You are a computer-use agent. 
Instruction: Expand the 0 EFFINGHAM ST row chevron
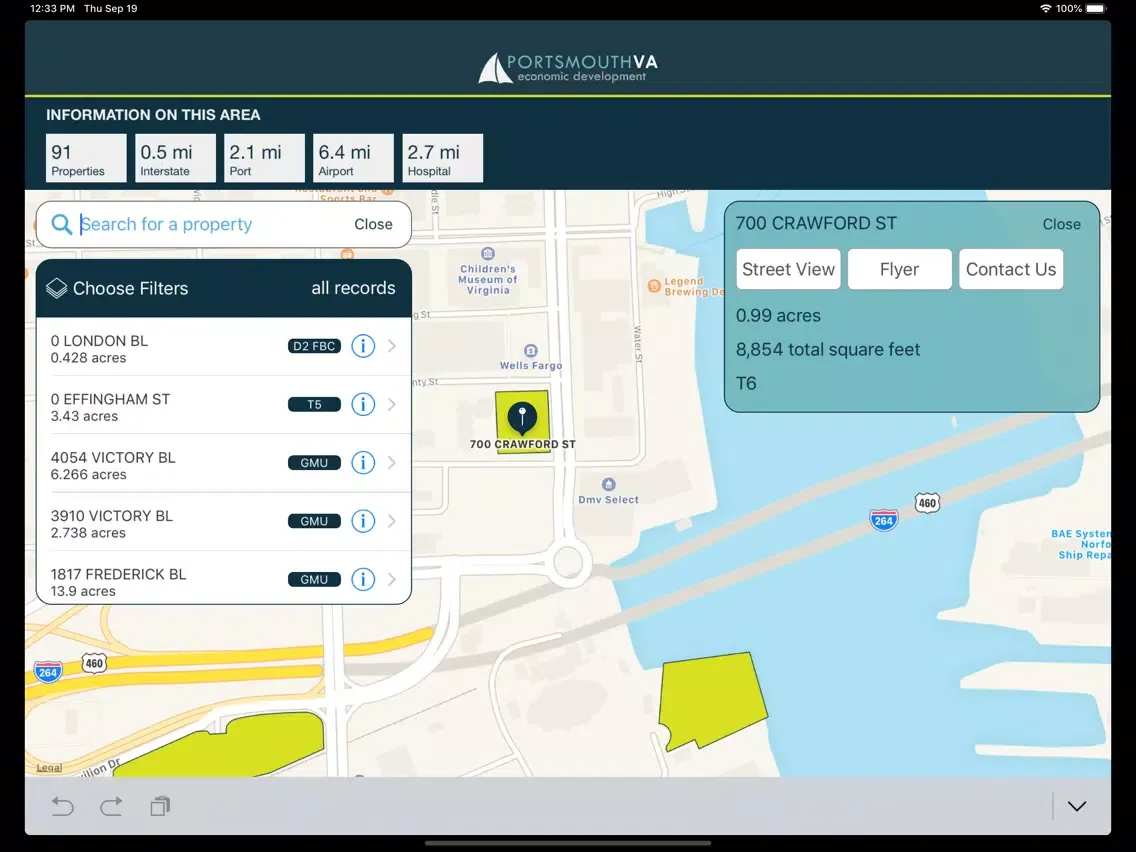[392, 404]
